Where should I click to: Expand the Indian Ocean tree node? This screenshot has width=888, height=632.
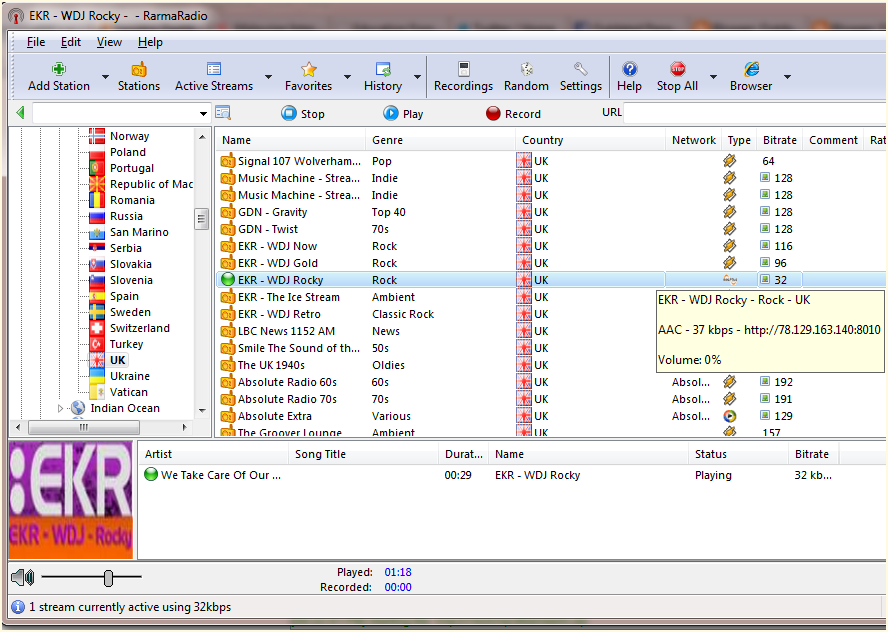point(61,408)
